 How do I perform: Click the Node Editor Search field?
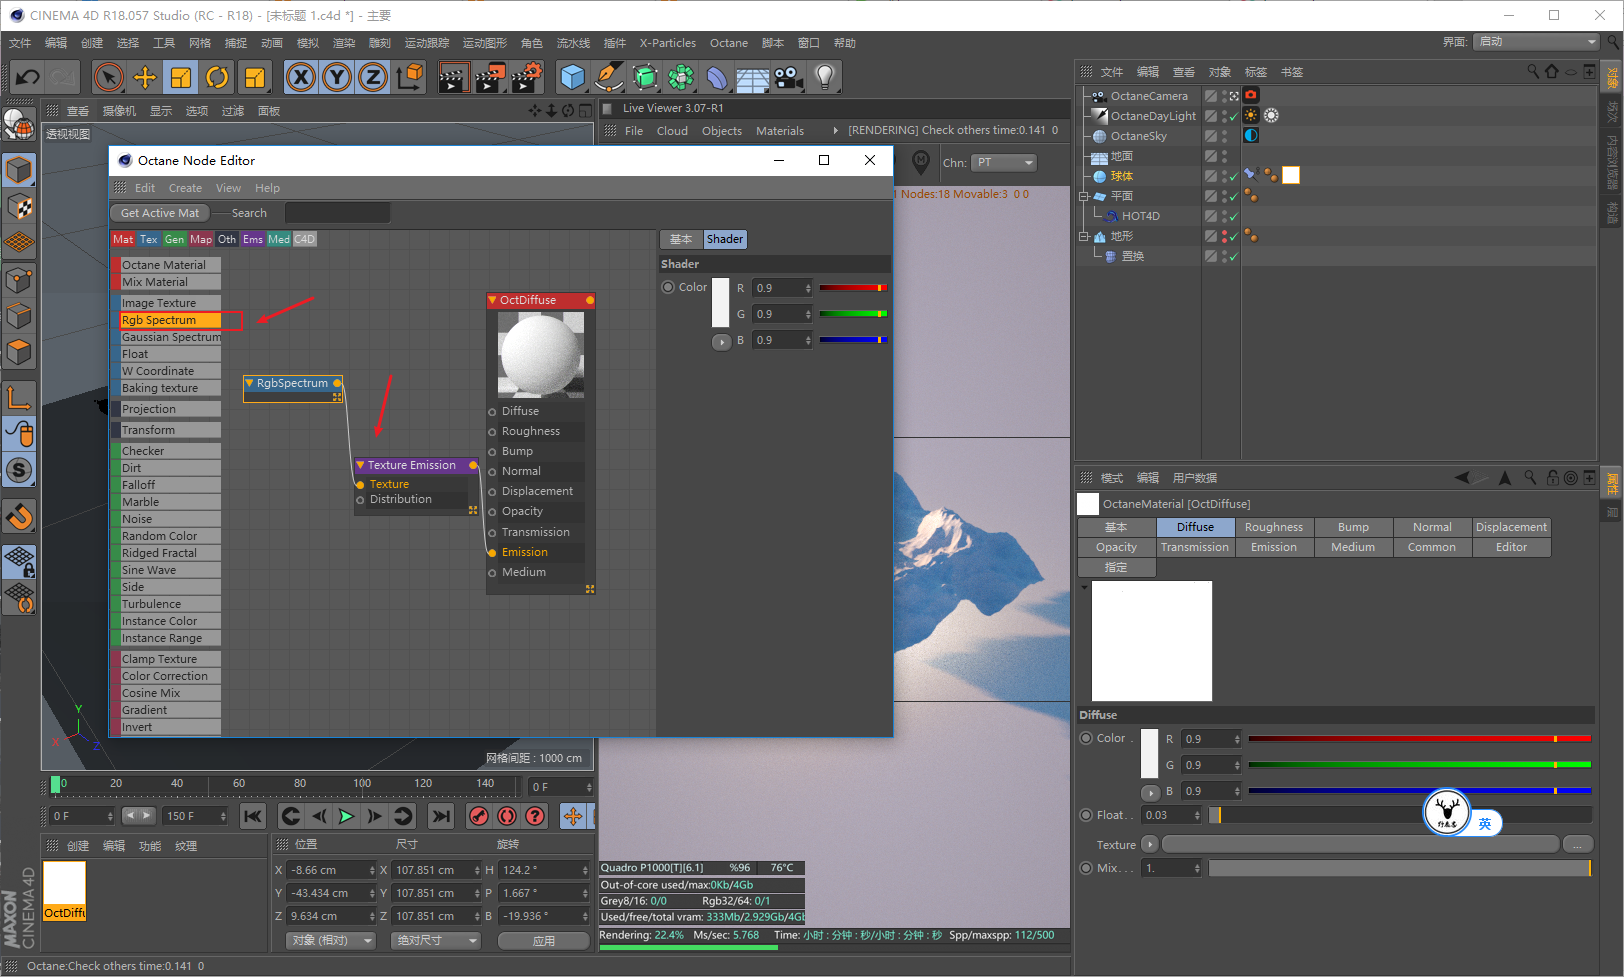pyautogui.click(x=337, y=213)
